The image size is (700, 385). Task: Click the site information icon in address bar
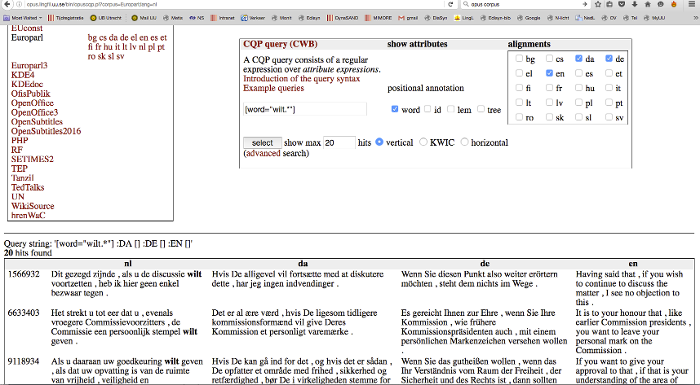(x=19, y=4)
